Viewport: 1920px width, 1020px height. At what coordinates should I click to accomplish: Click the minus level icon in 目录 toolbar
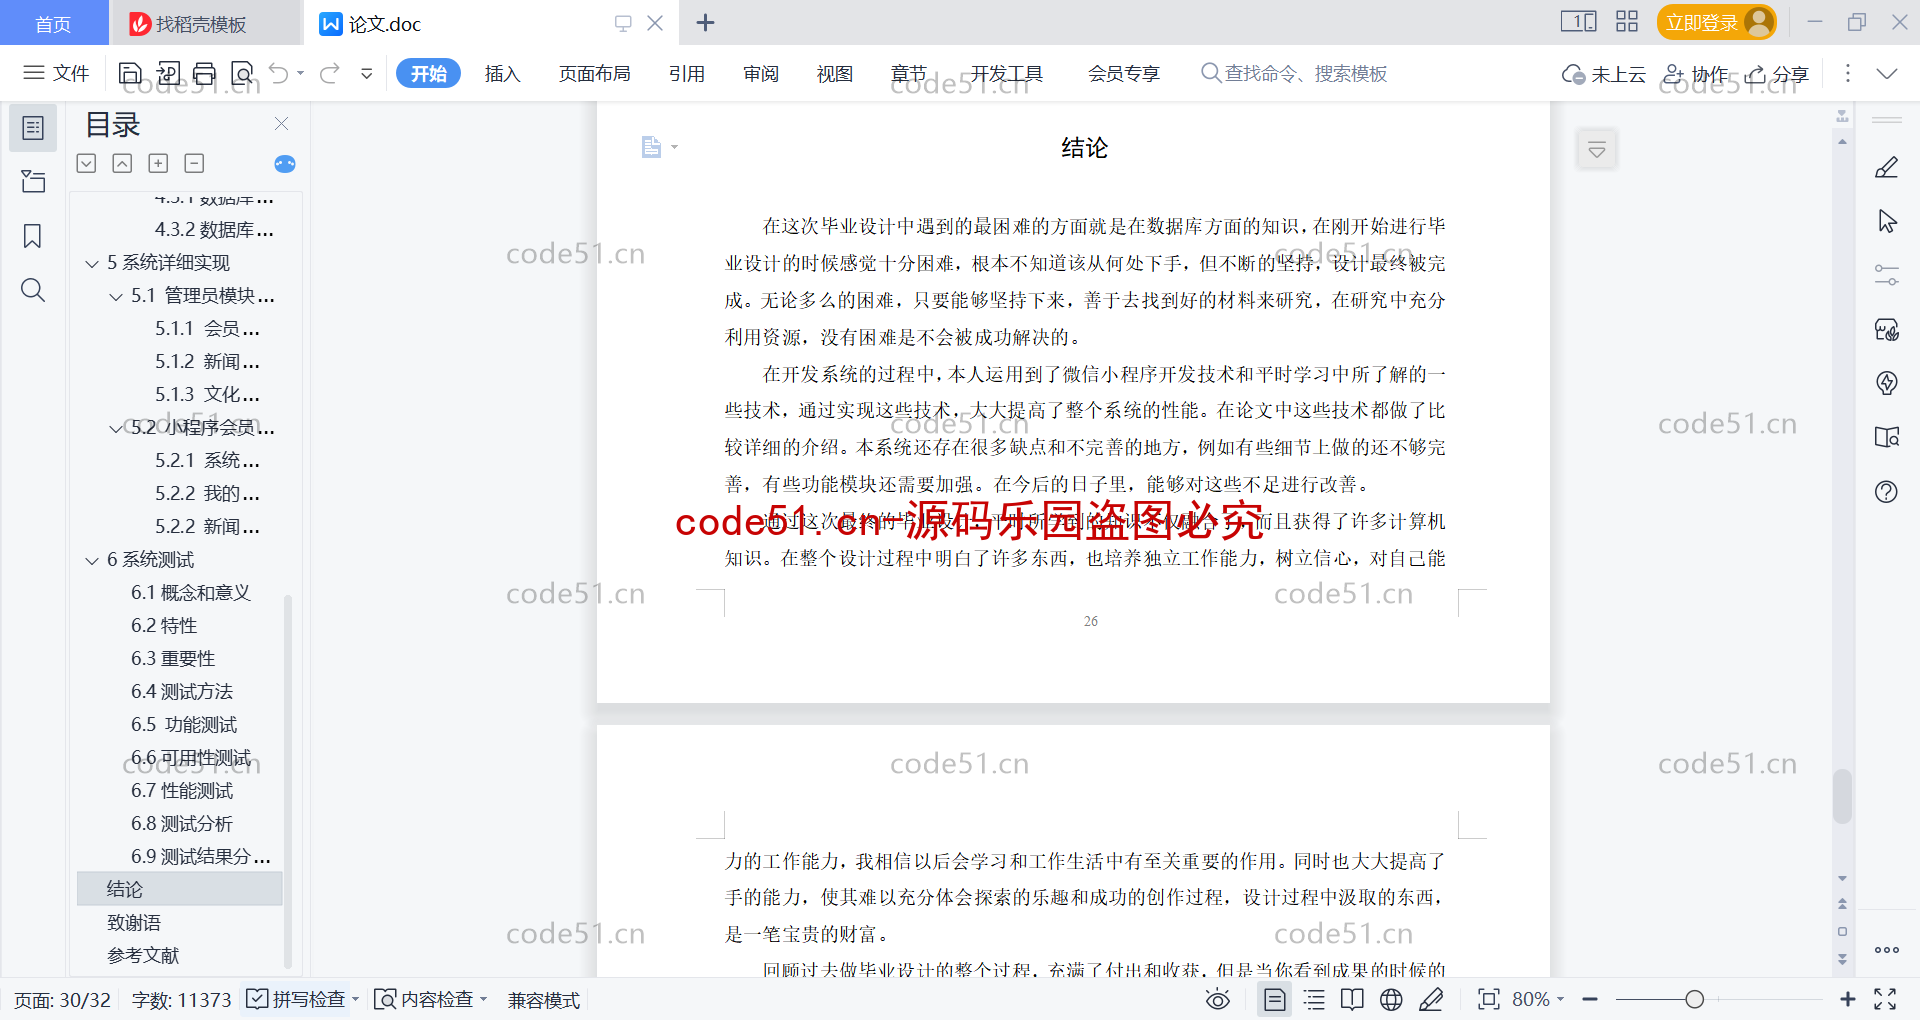pyautogui.click(x=194, y=163)
